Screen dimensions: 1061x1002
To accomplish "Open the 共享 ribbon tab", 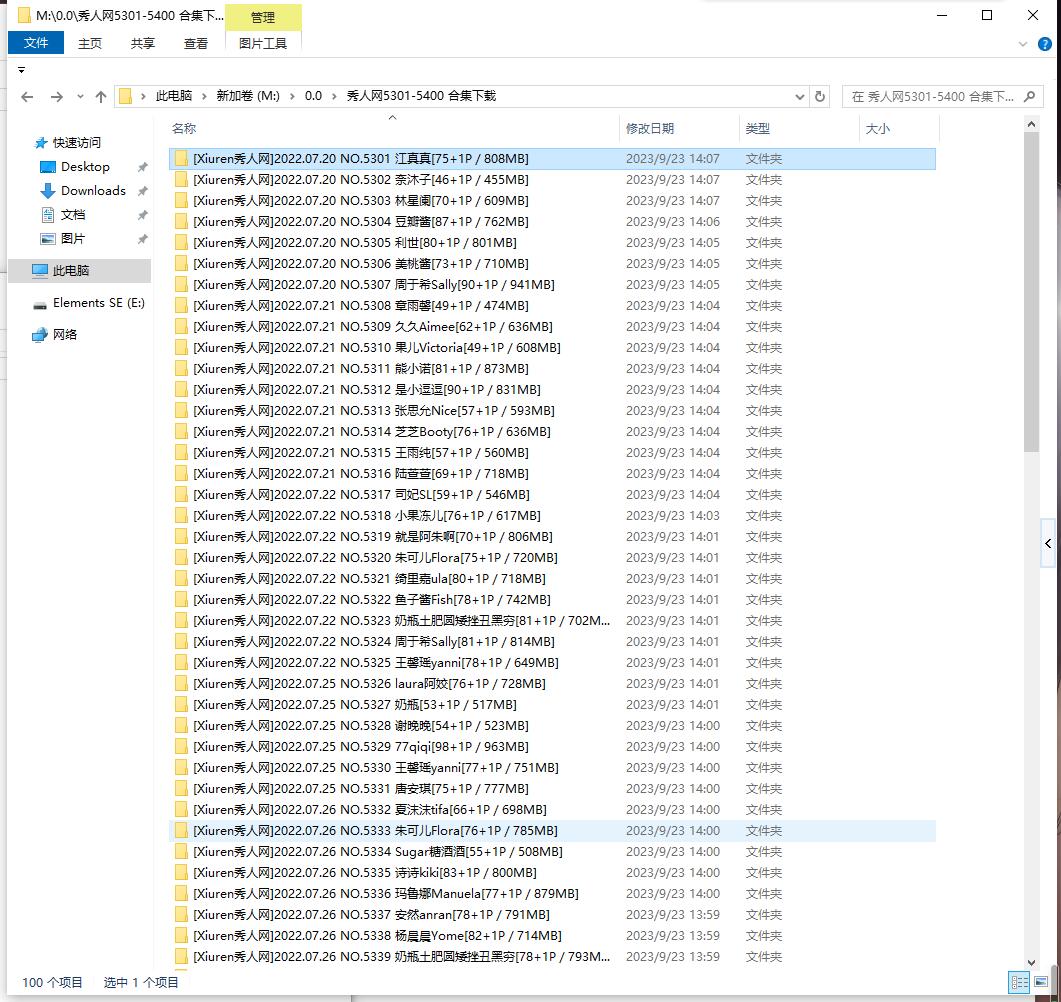I will [x=143, y=43].
